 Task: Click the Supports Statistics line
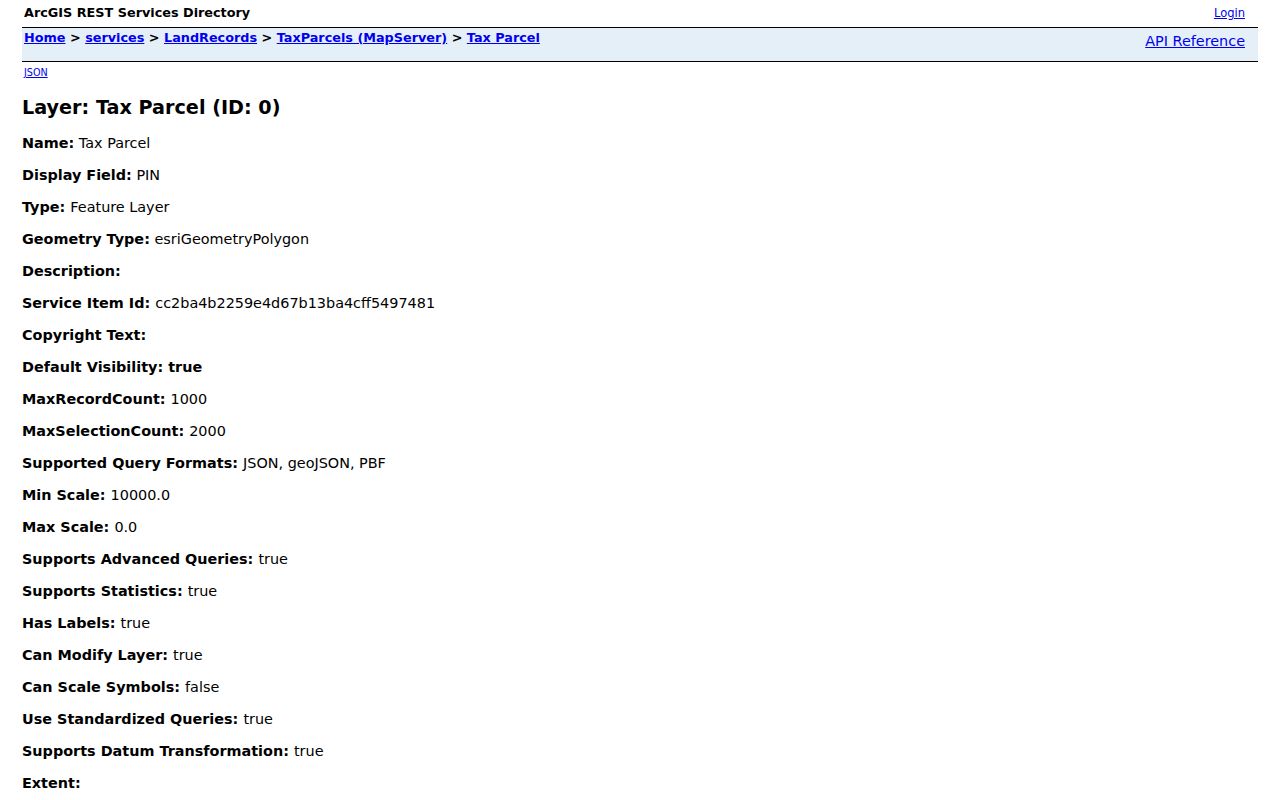120,591
